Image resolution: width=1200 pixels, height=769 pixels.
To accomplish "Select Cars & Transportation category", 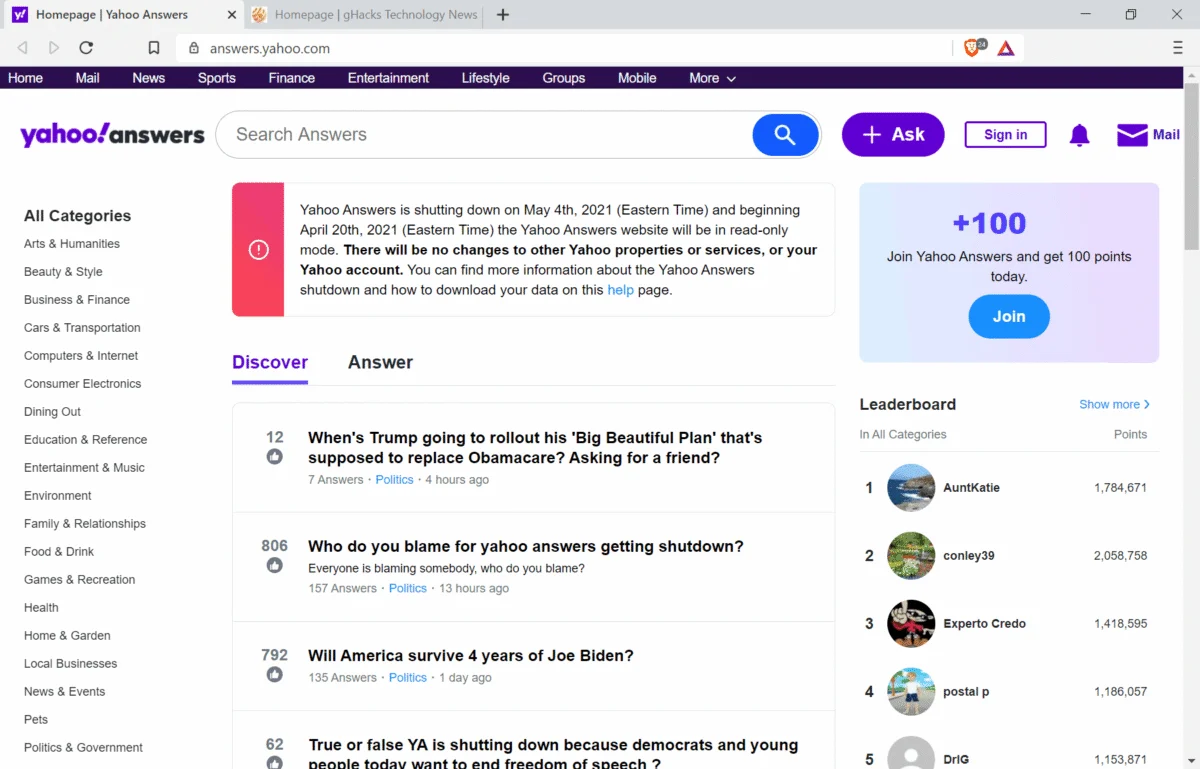I will (82, 328).
